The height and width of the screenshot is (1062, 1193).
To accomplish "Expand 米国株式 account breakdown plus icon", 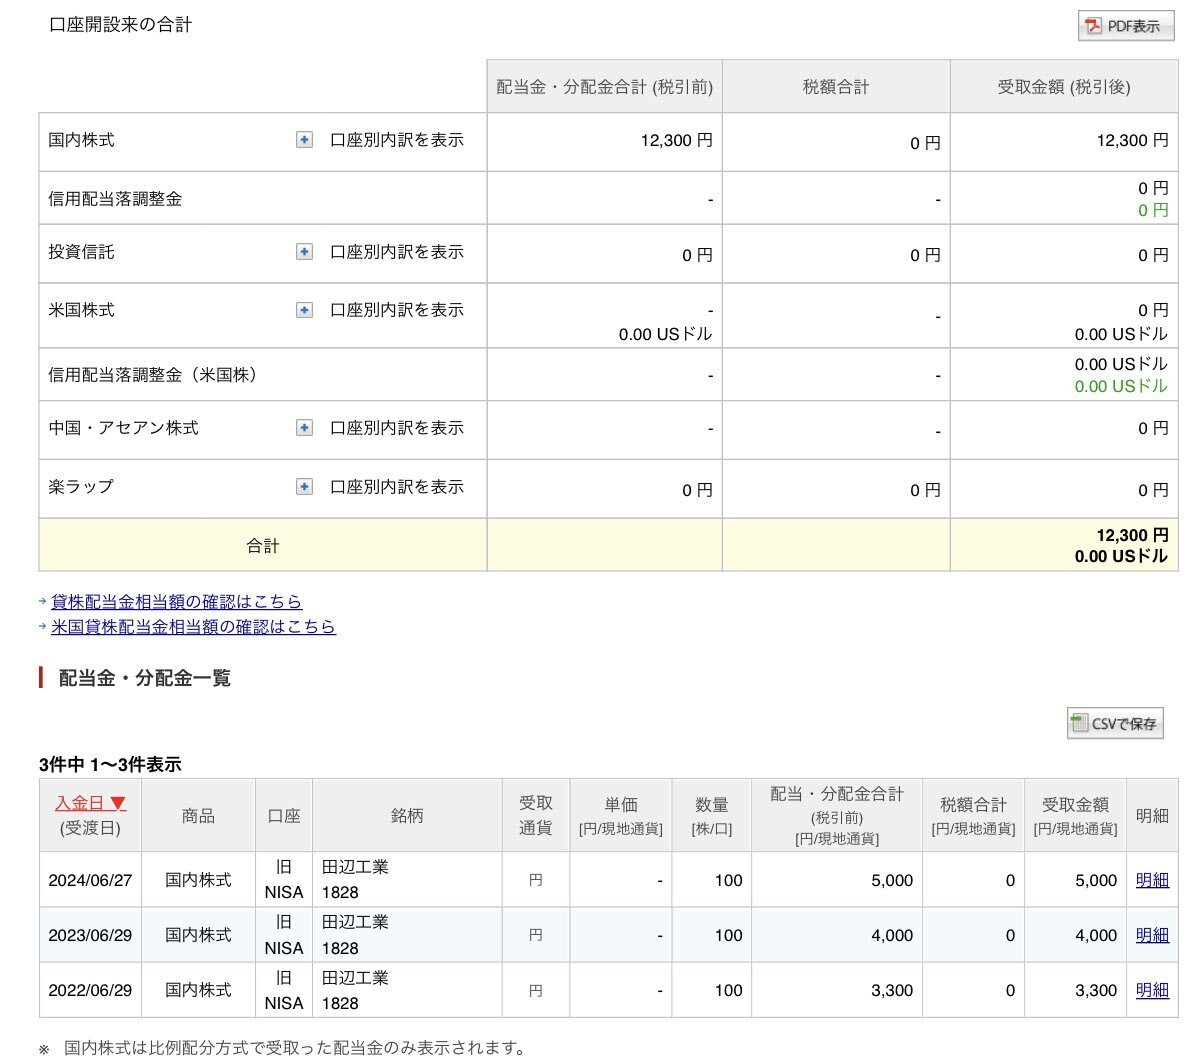I will 304,310.
